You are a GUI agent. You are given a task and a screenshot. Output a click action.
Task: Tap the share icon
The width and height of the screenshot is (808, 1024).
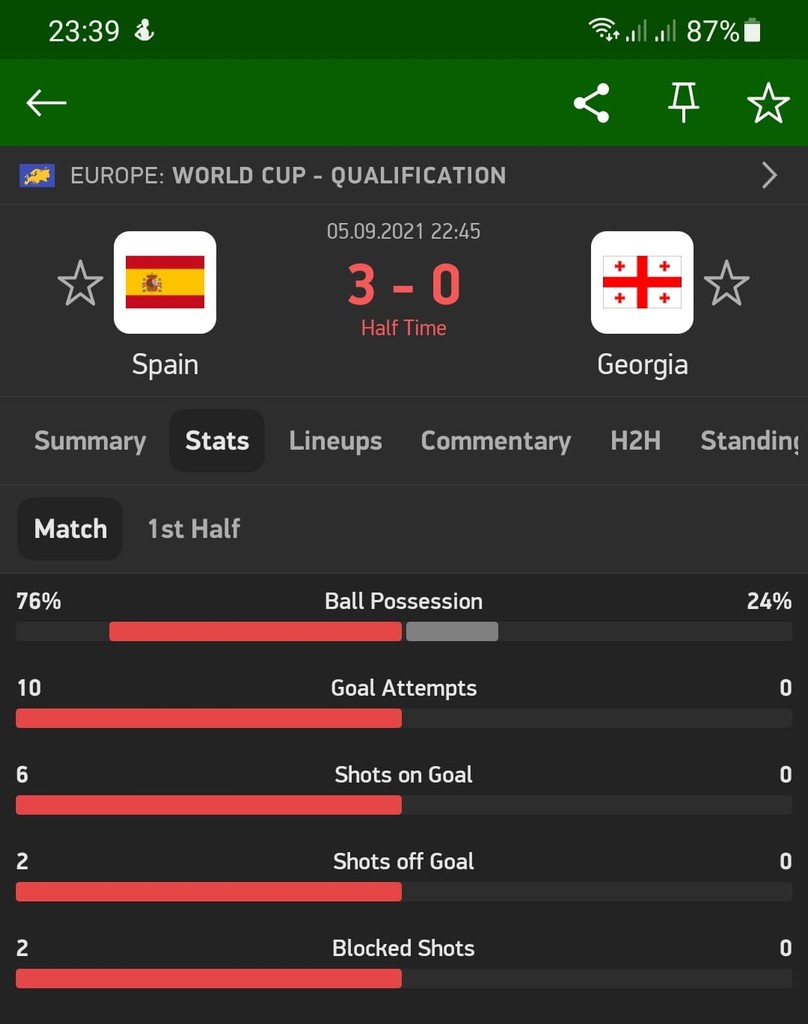(x=592, y=103)
